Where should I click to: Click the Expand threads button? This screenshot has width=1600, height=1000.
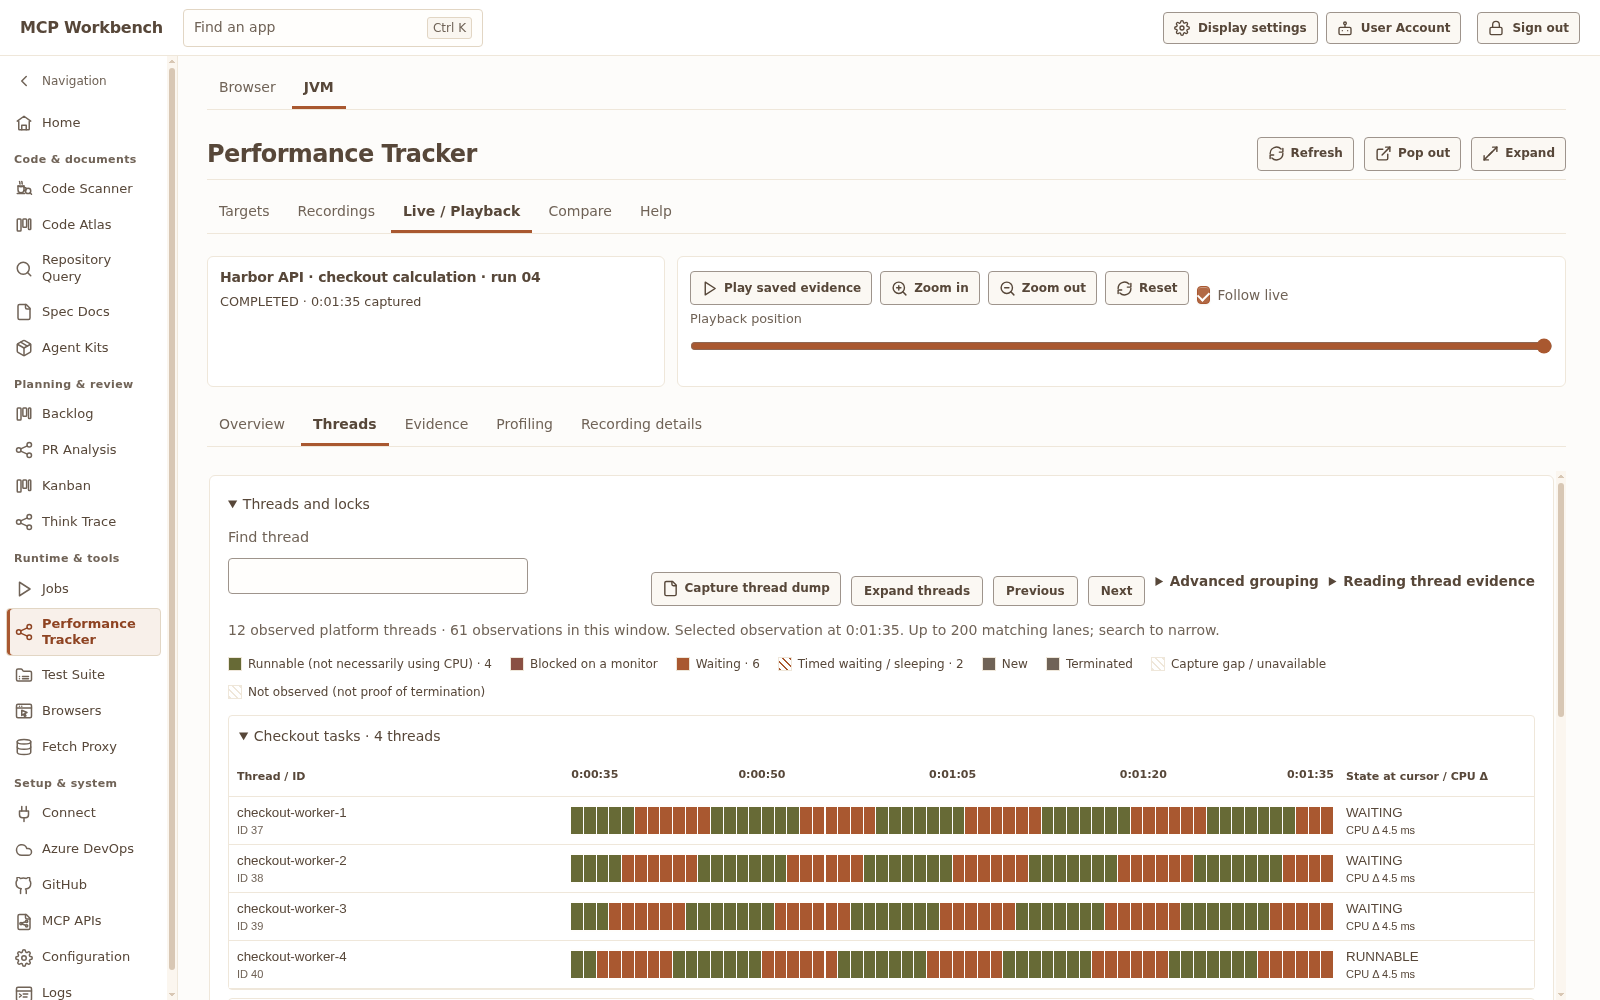(x=917, y=591)
